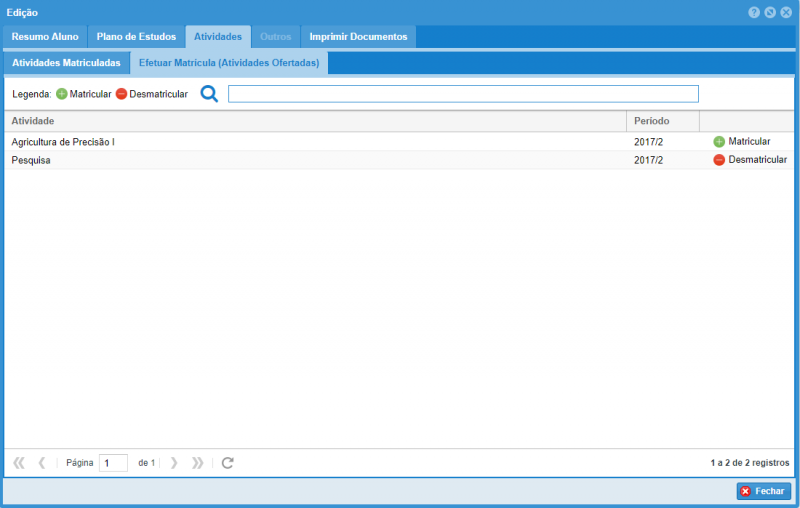Screen dimensions: 800x508
Task: Click the green Matricular icon for Agricultura
Action: 719,142
